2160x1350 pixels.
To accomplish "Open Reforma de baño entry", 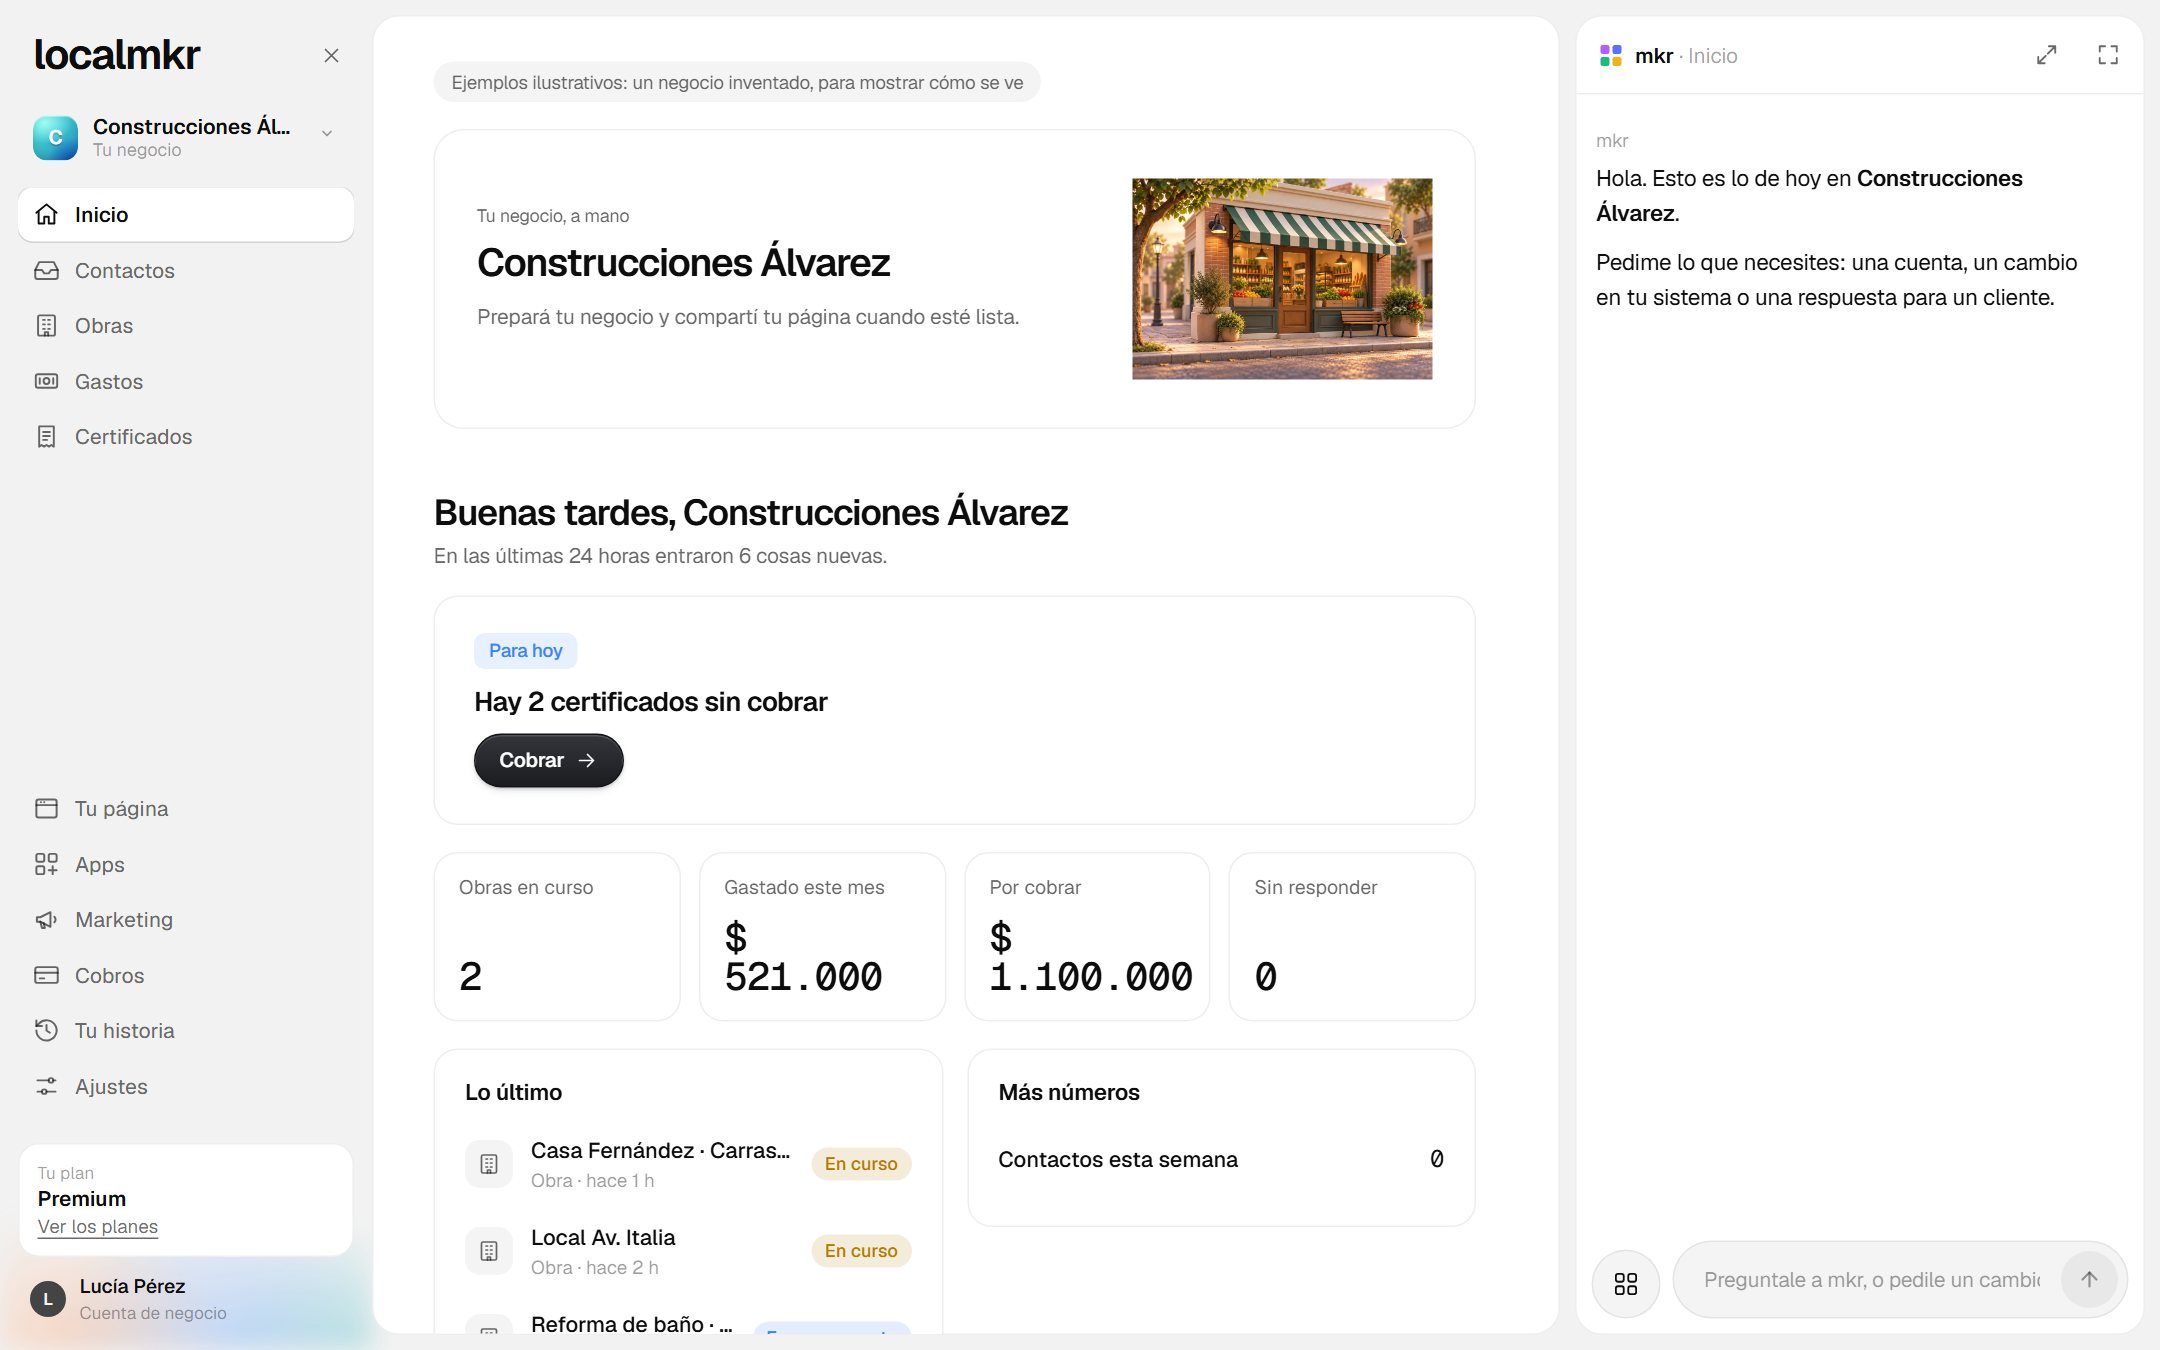I will (688, 1323).
